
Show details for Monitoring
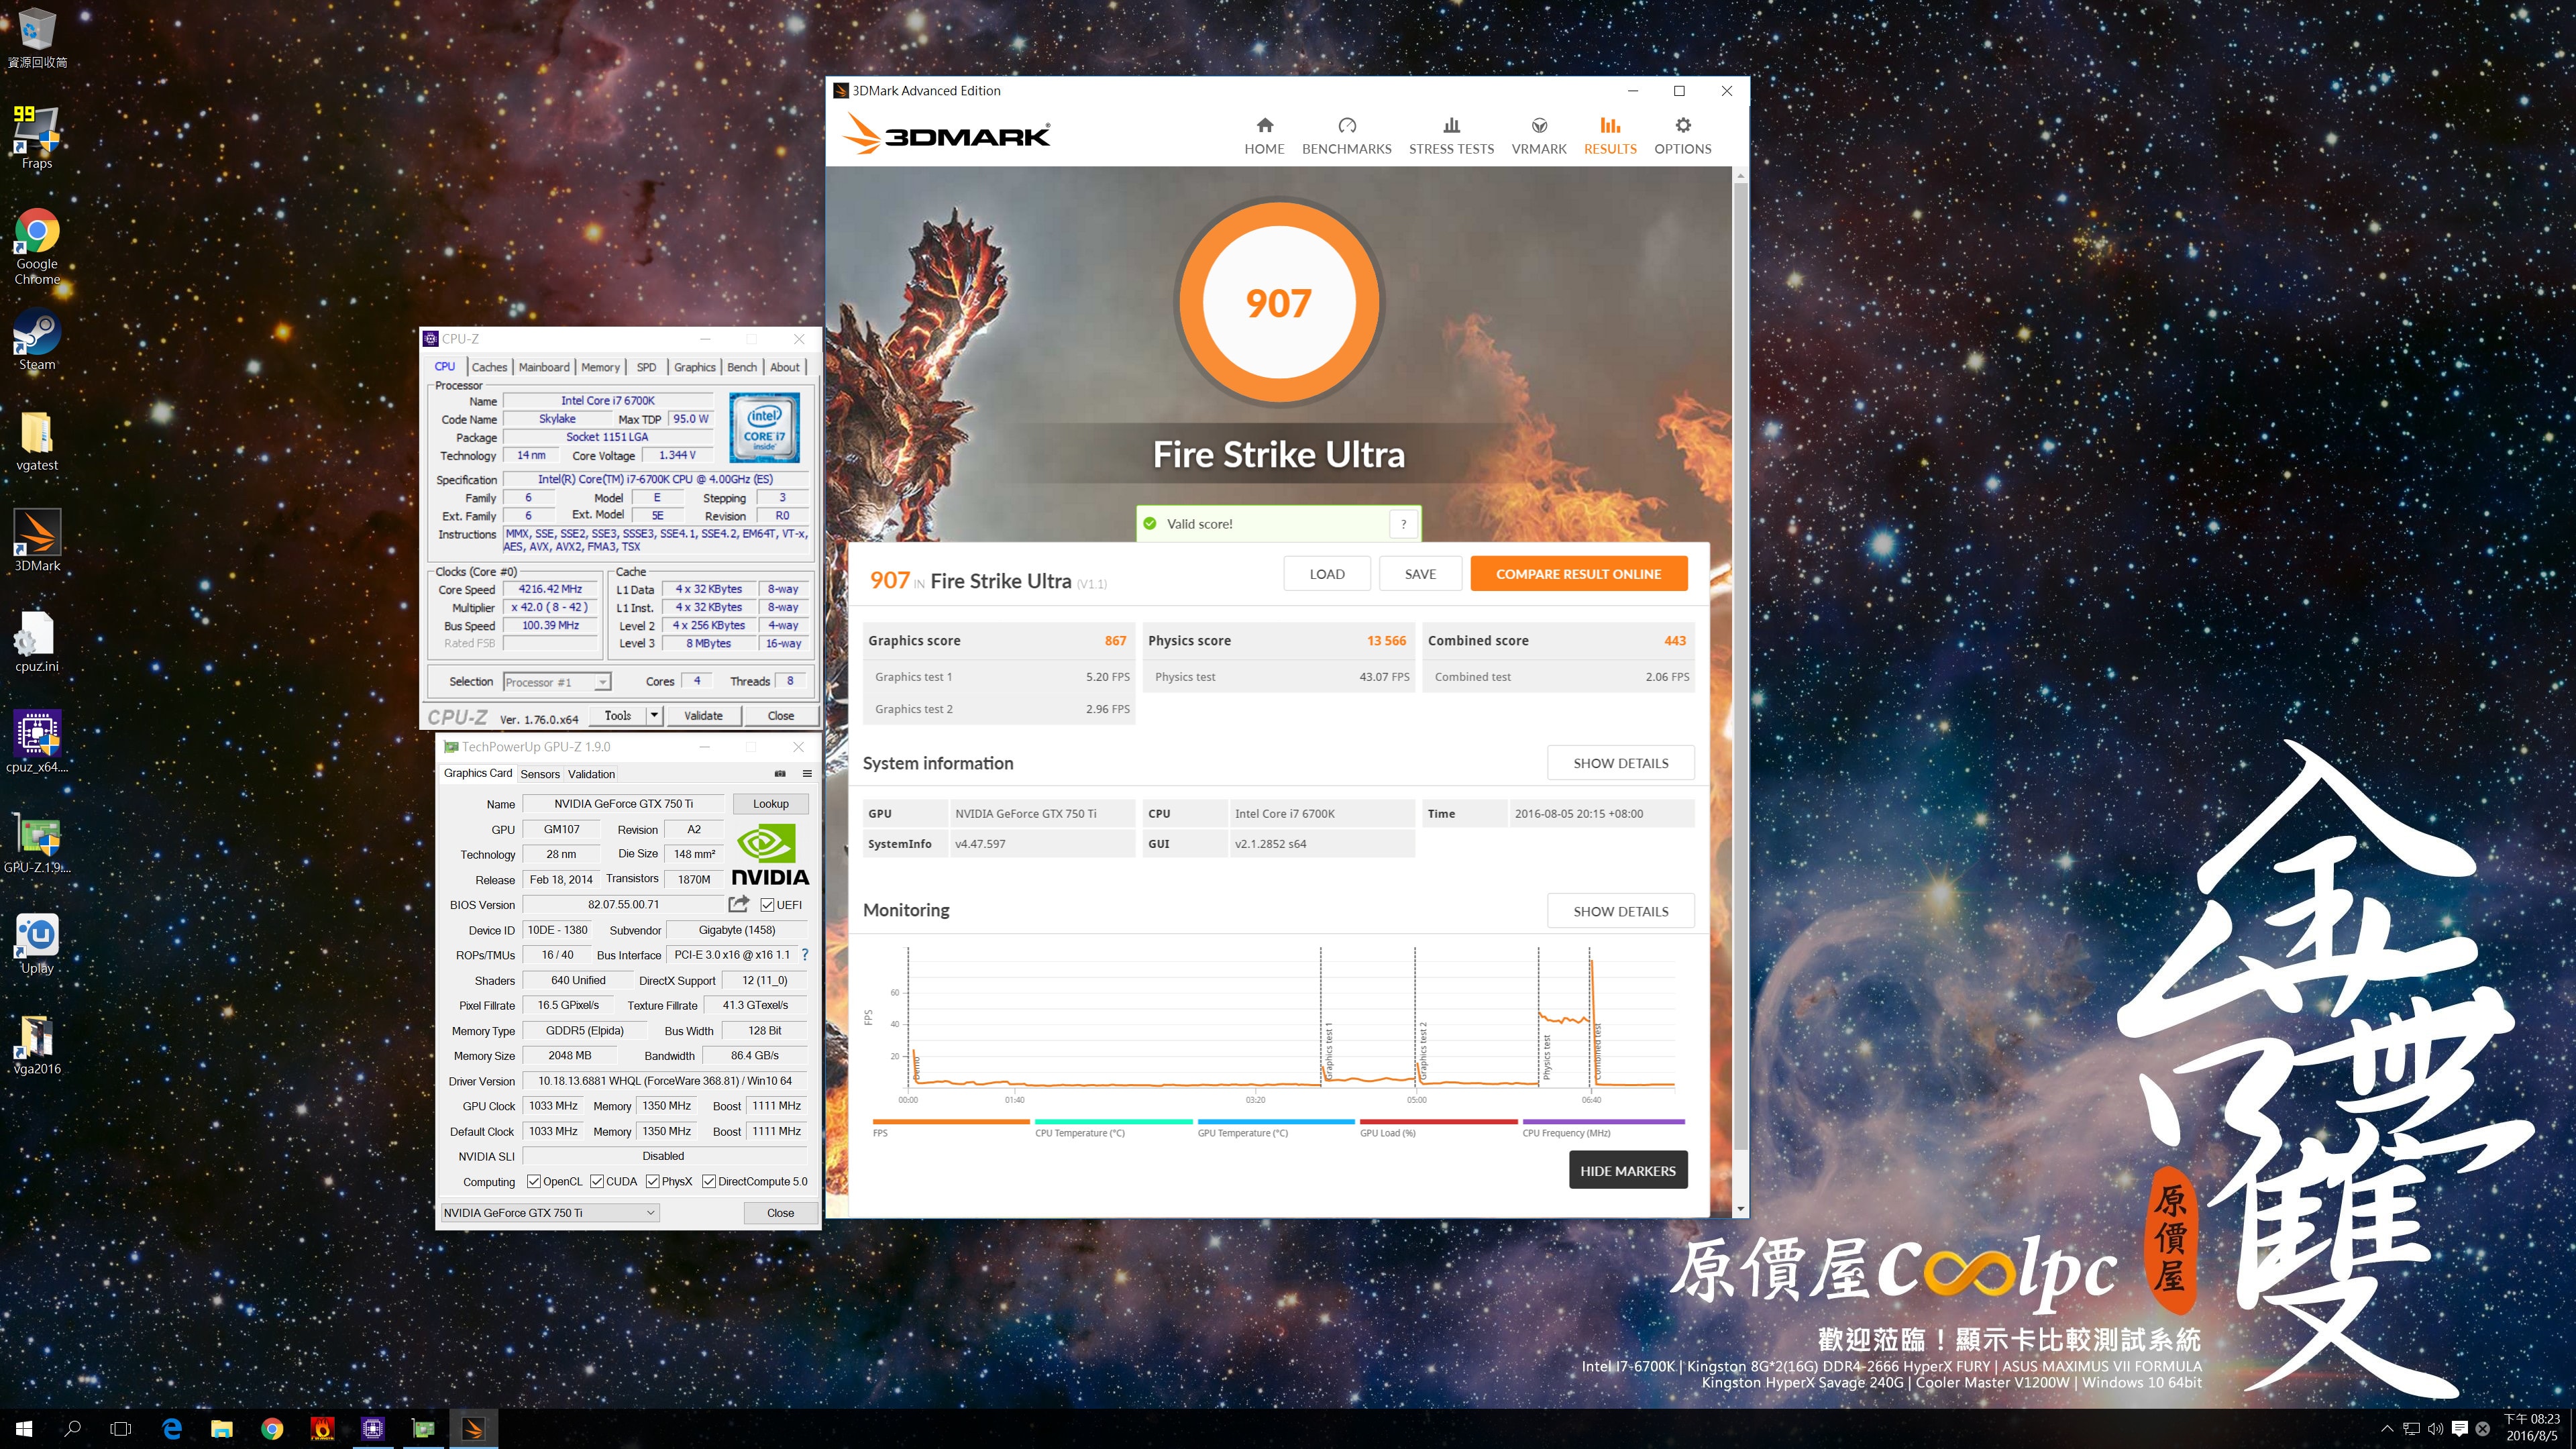(1620, 911)
